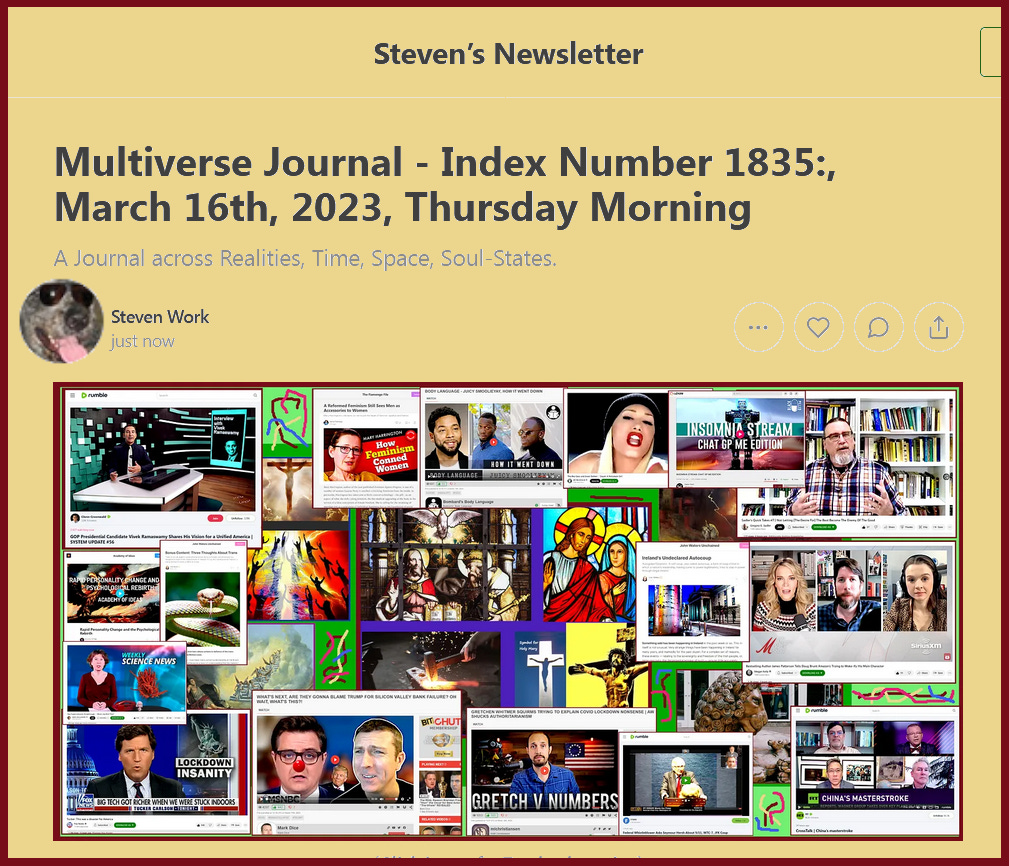Click the 'just now' timestamp
Viewport: 1009px width, 866px height.
[x=142, y=341]
